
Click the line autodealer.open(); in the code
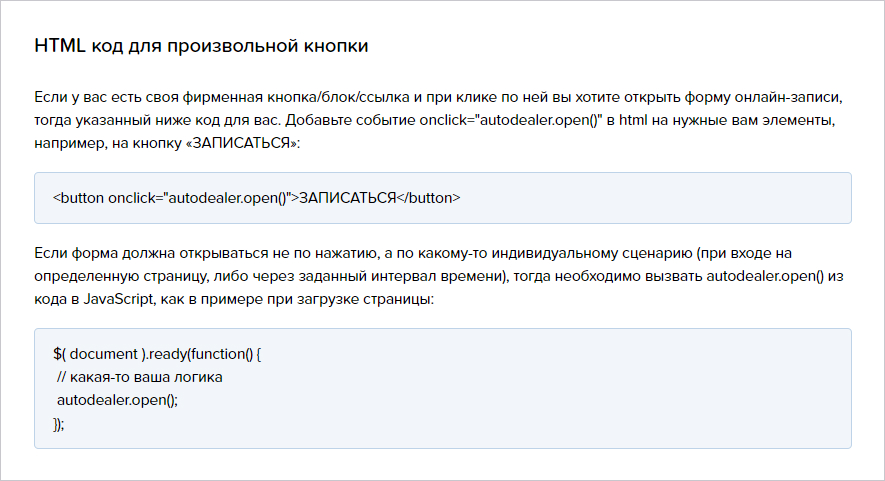tap(117, 400)
